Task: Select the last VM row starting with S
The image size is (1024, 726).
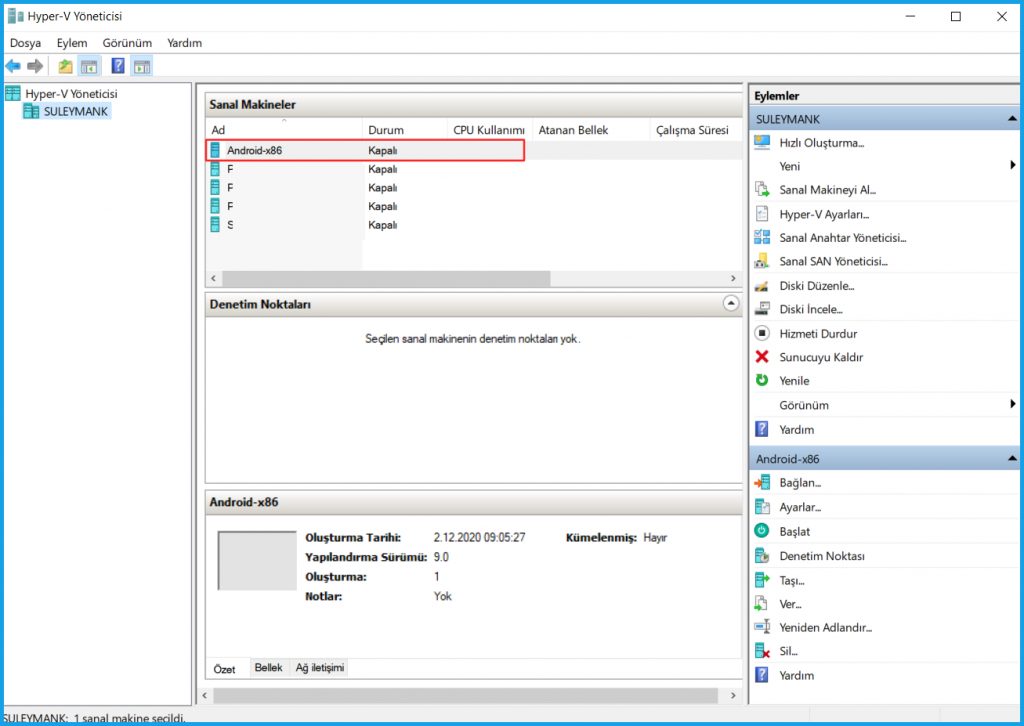Action: point(473,225)
